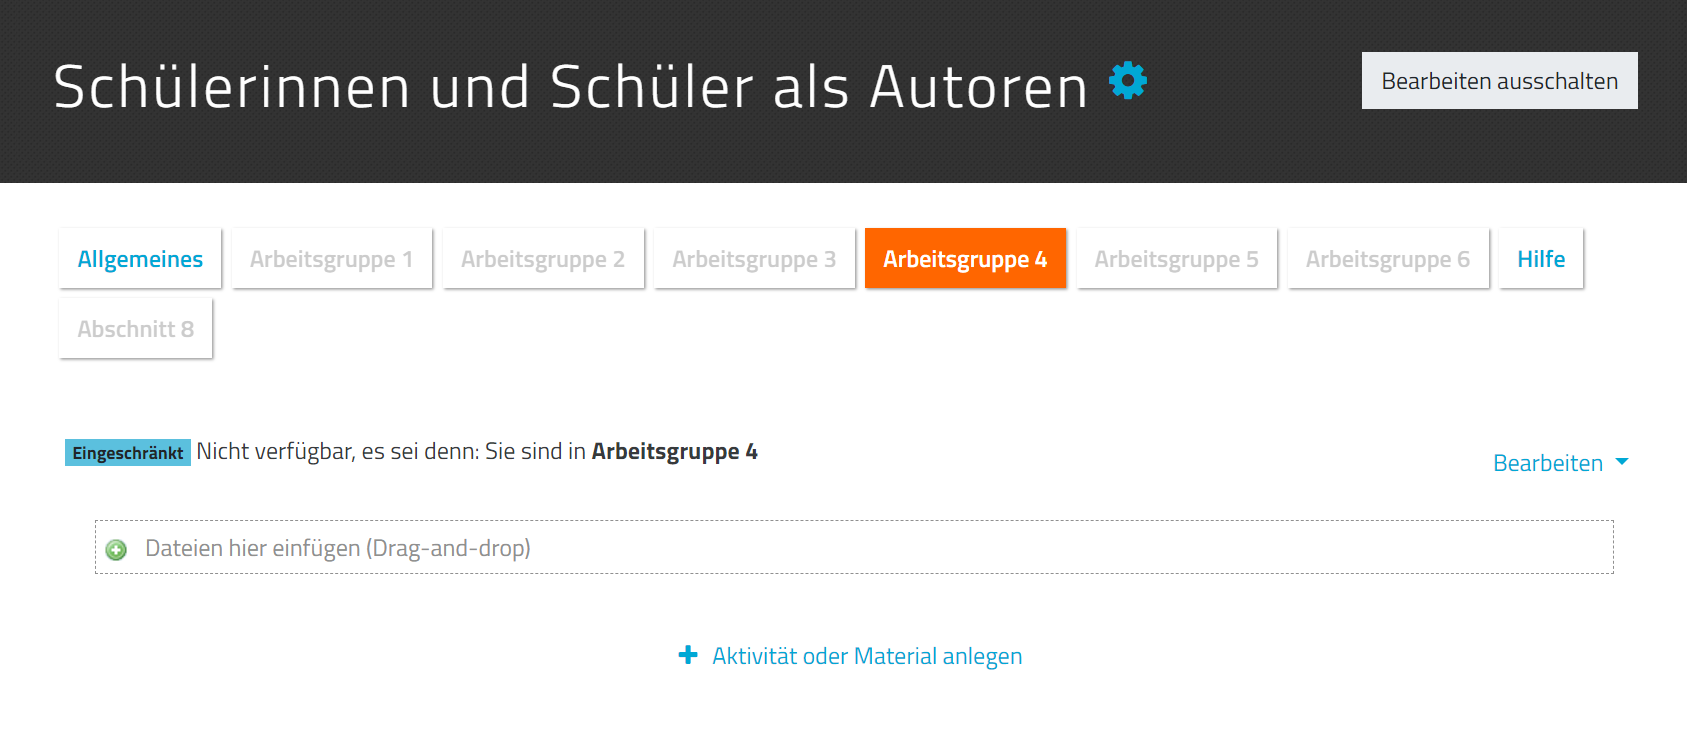Click the Schülerinnen und Schüler als Autoren heading
The width and height of the screenshot is (1687, 733).
click(570, 87)
